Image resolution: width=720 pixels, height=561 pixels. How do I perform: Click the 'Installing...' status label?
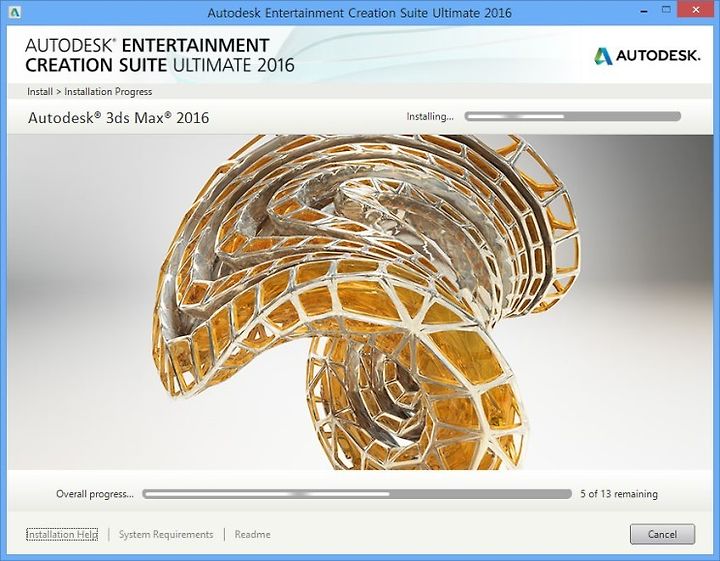430,117
